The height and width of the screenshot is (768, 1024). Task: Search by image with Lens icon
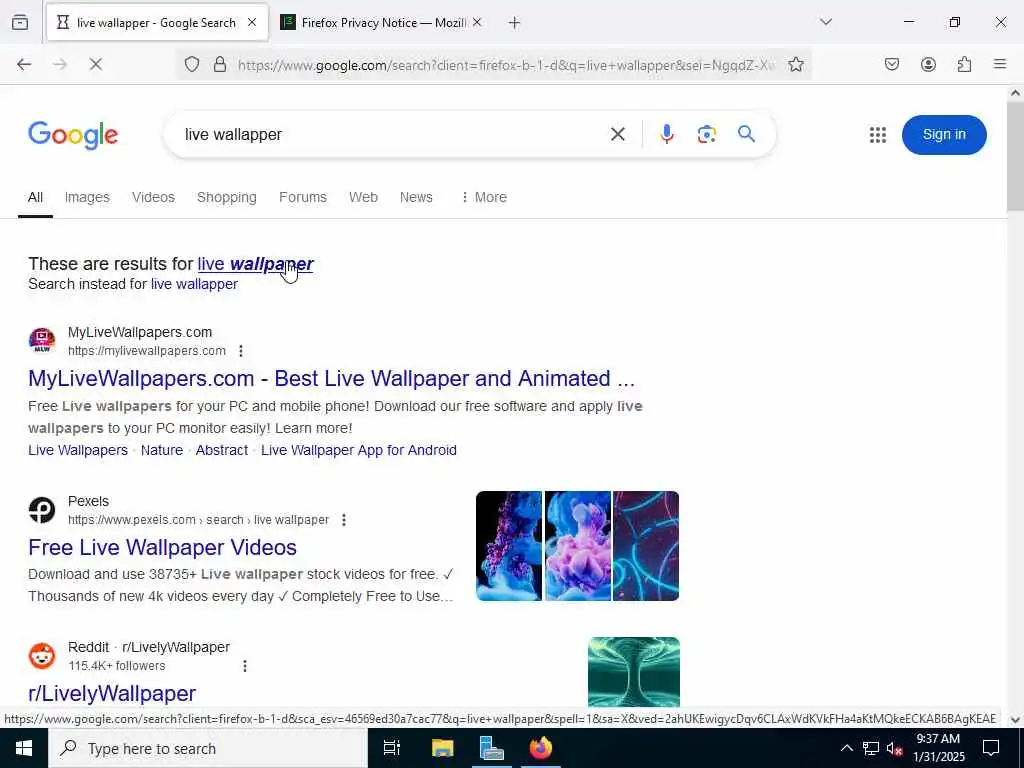coord(707,135)
